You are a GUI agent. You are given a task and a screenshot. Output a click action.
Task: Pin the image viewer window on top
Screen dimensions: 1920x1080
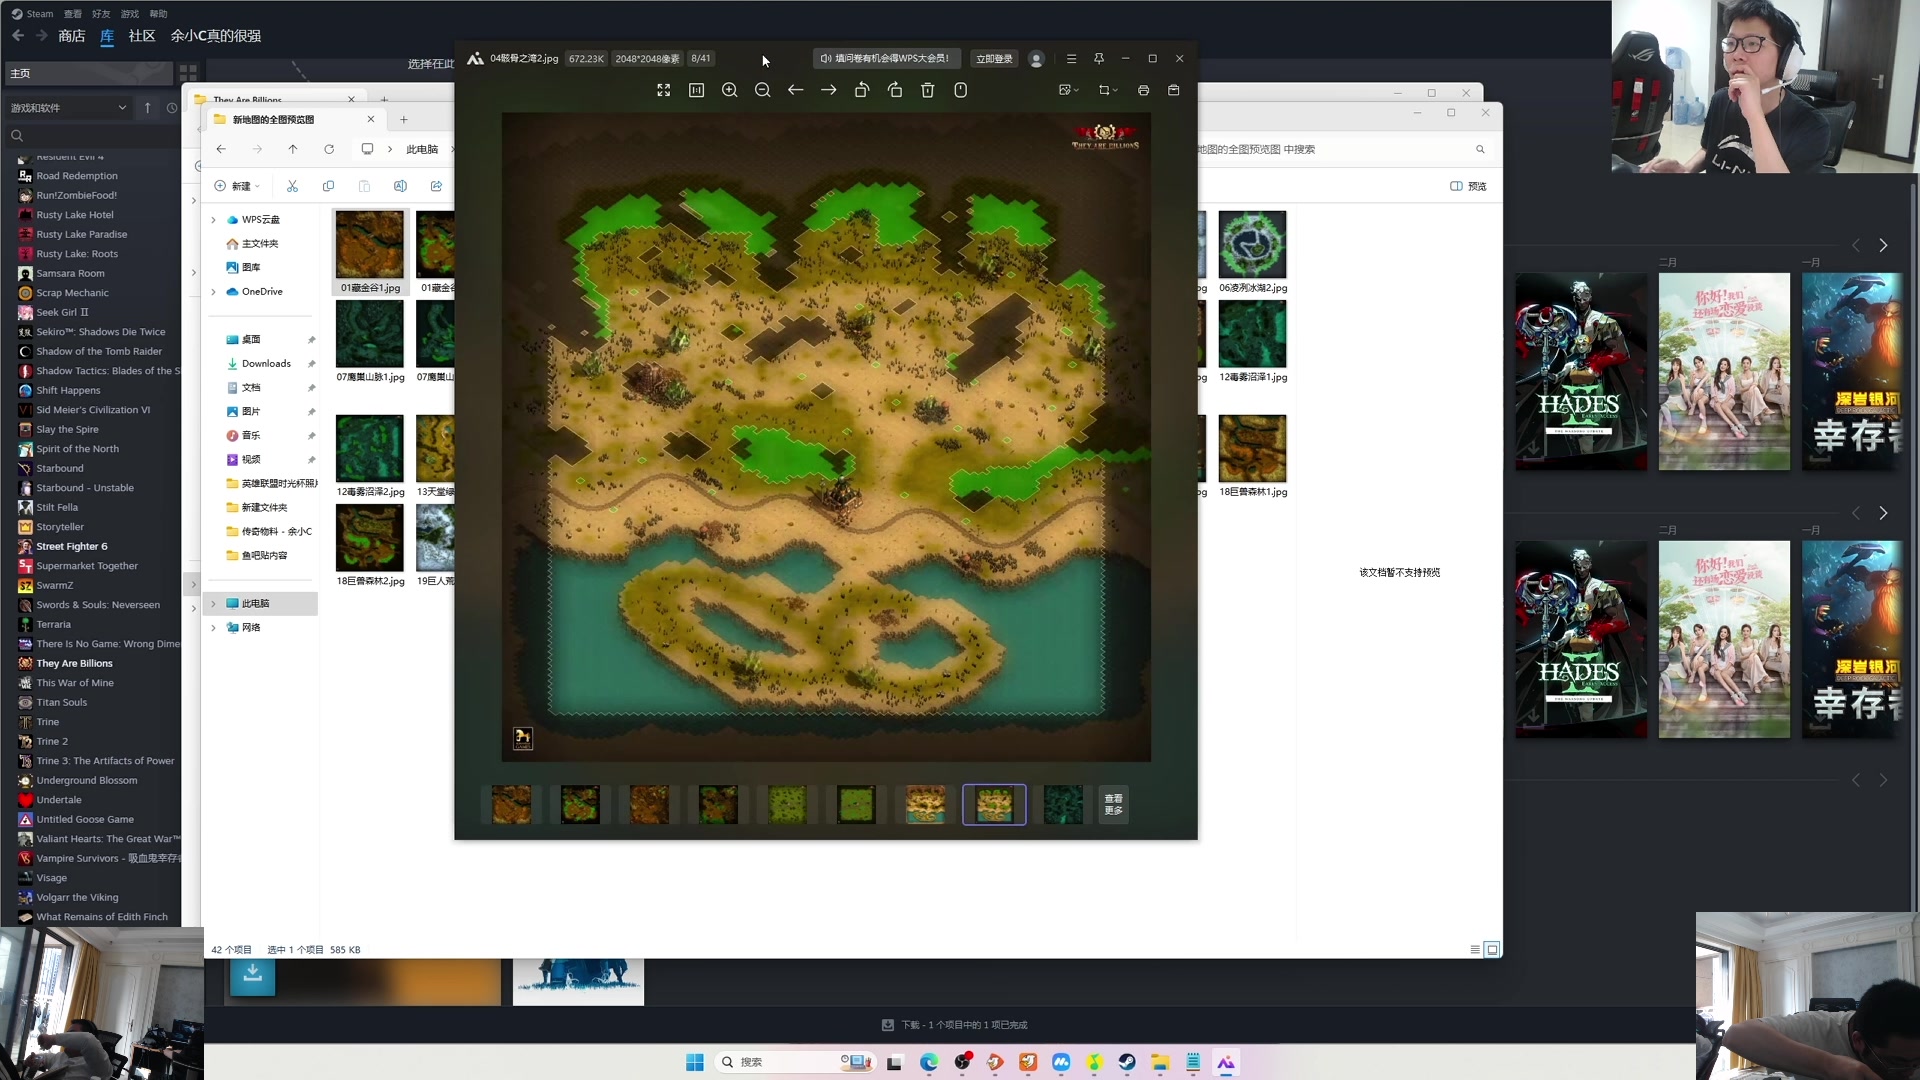[1099, 58]
